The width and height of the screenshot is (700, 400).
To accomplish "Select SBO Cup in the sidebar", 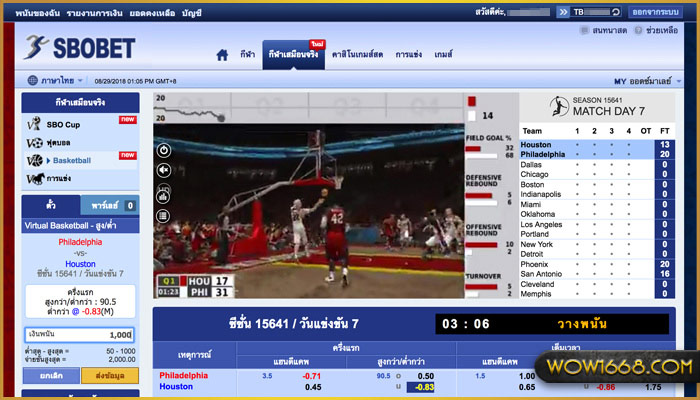I will coord(64,123).
